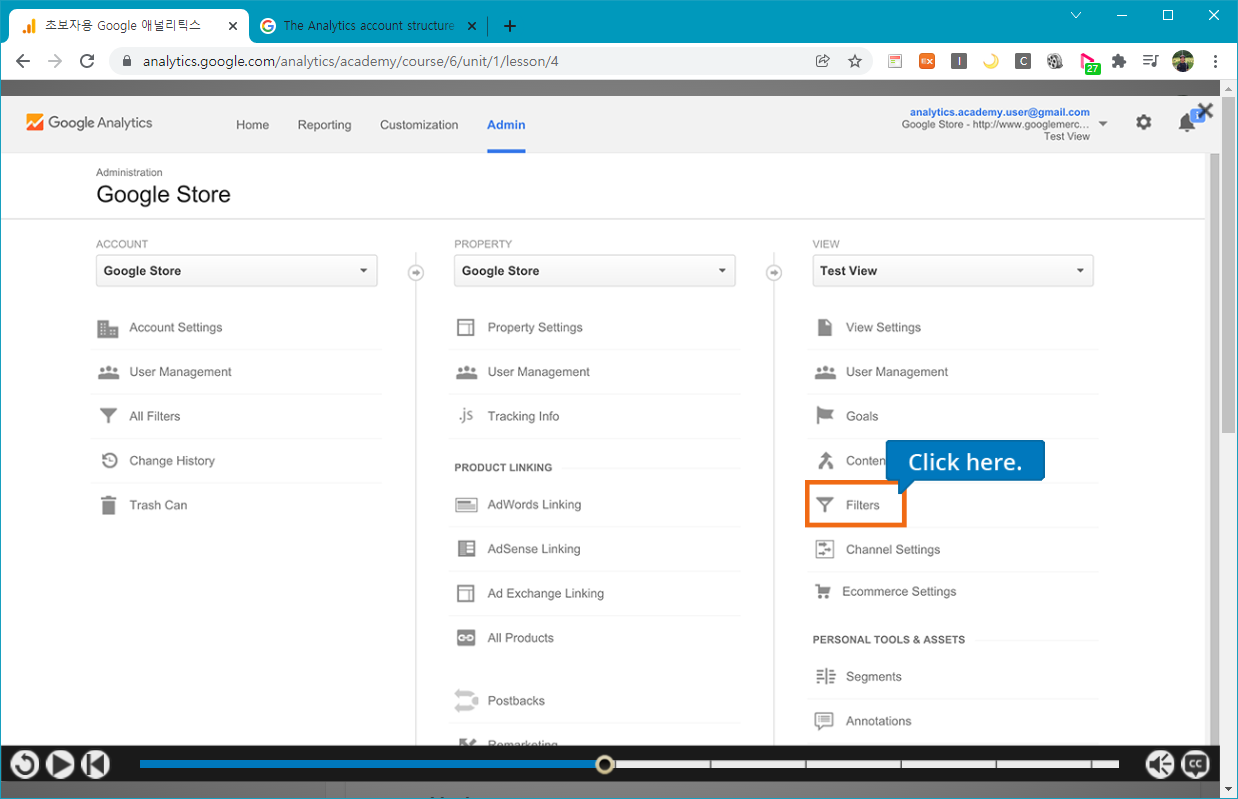1238x799 pixels.
Task: Open Ecommerce Settings link
Action: pyautogui.click(x=899, y=592)
